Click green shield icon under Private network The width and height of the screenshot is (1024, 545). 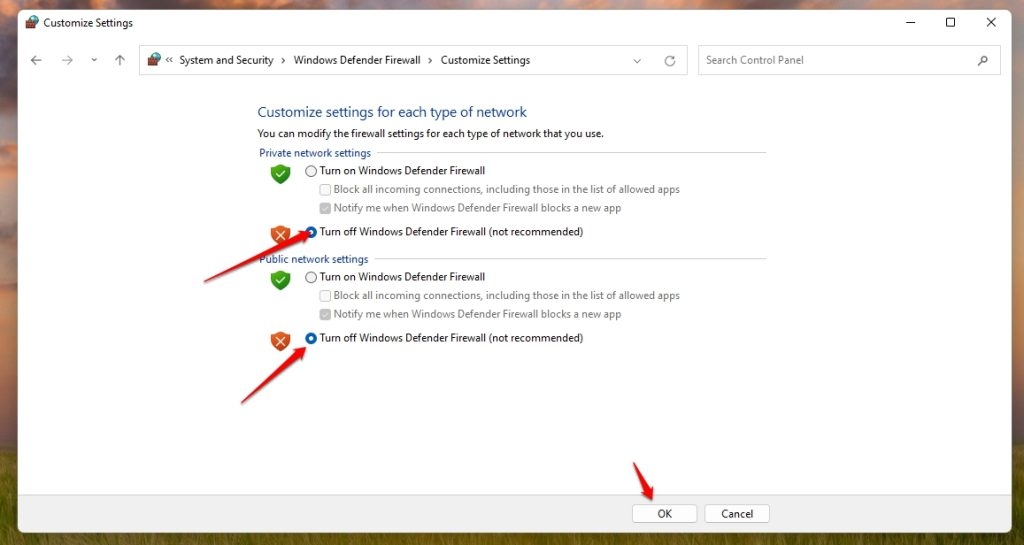[x=280, y=174]
